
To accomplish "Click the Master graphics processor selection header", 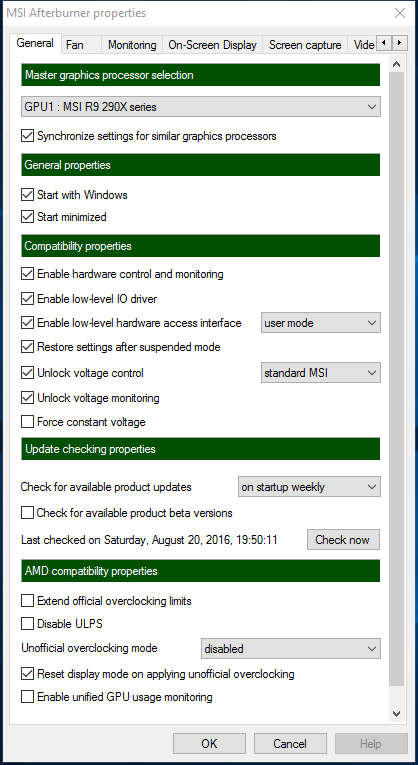I will (x=200, y=75).
